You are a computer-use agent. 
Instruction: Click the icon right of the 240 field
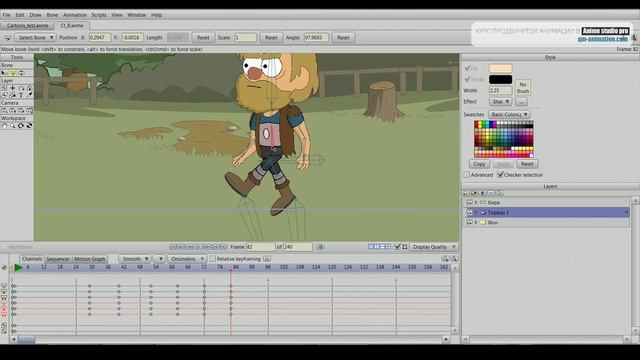pos(320,247)
